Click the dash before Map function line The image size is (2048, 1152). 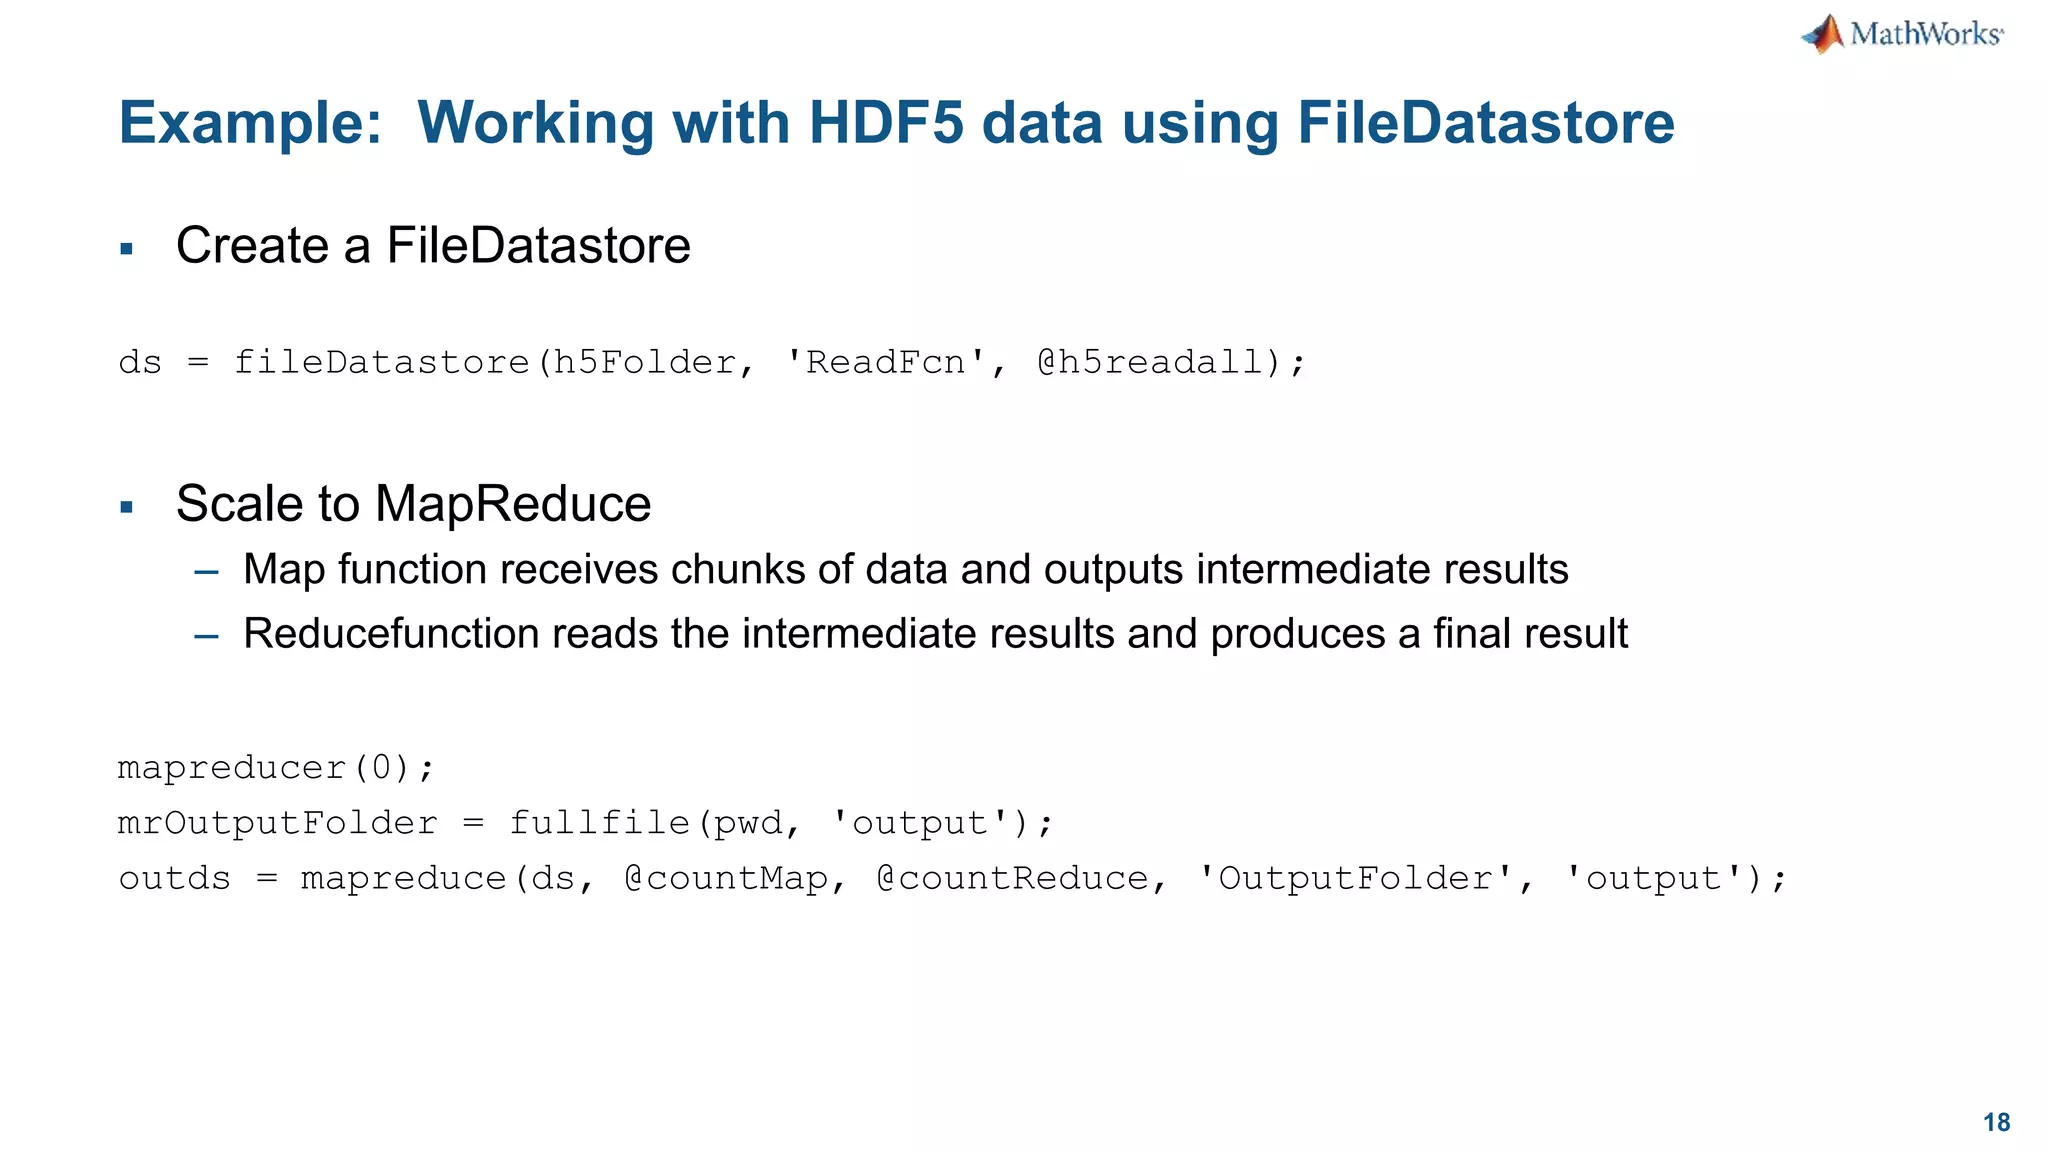click(x=207, y=572)
